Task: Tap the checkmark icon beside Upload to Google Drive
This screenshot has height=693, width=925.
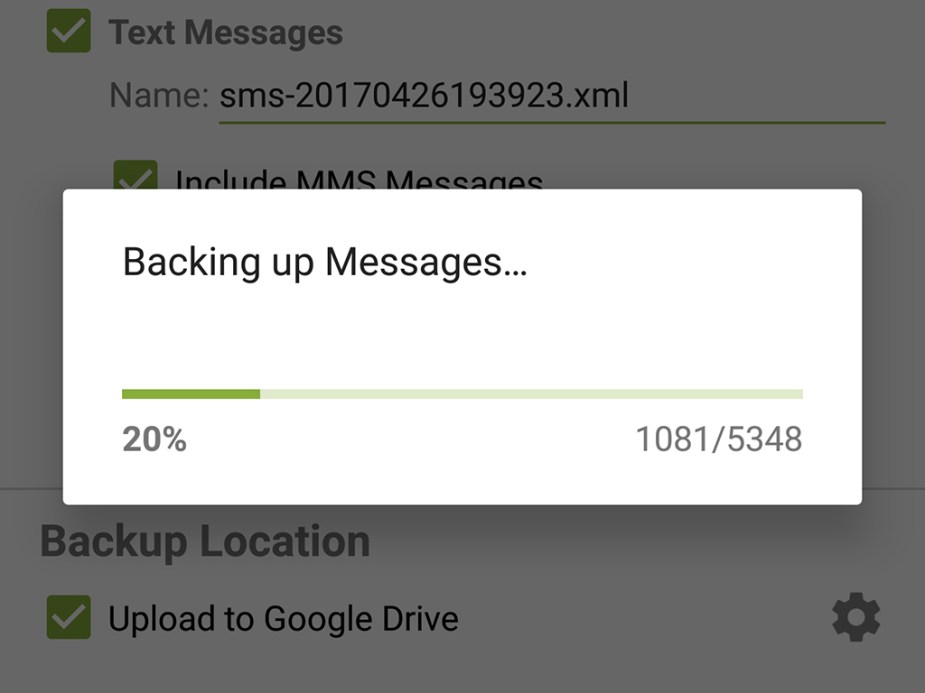Action: (68, 617)
